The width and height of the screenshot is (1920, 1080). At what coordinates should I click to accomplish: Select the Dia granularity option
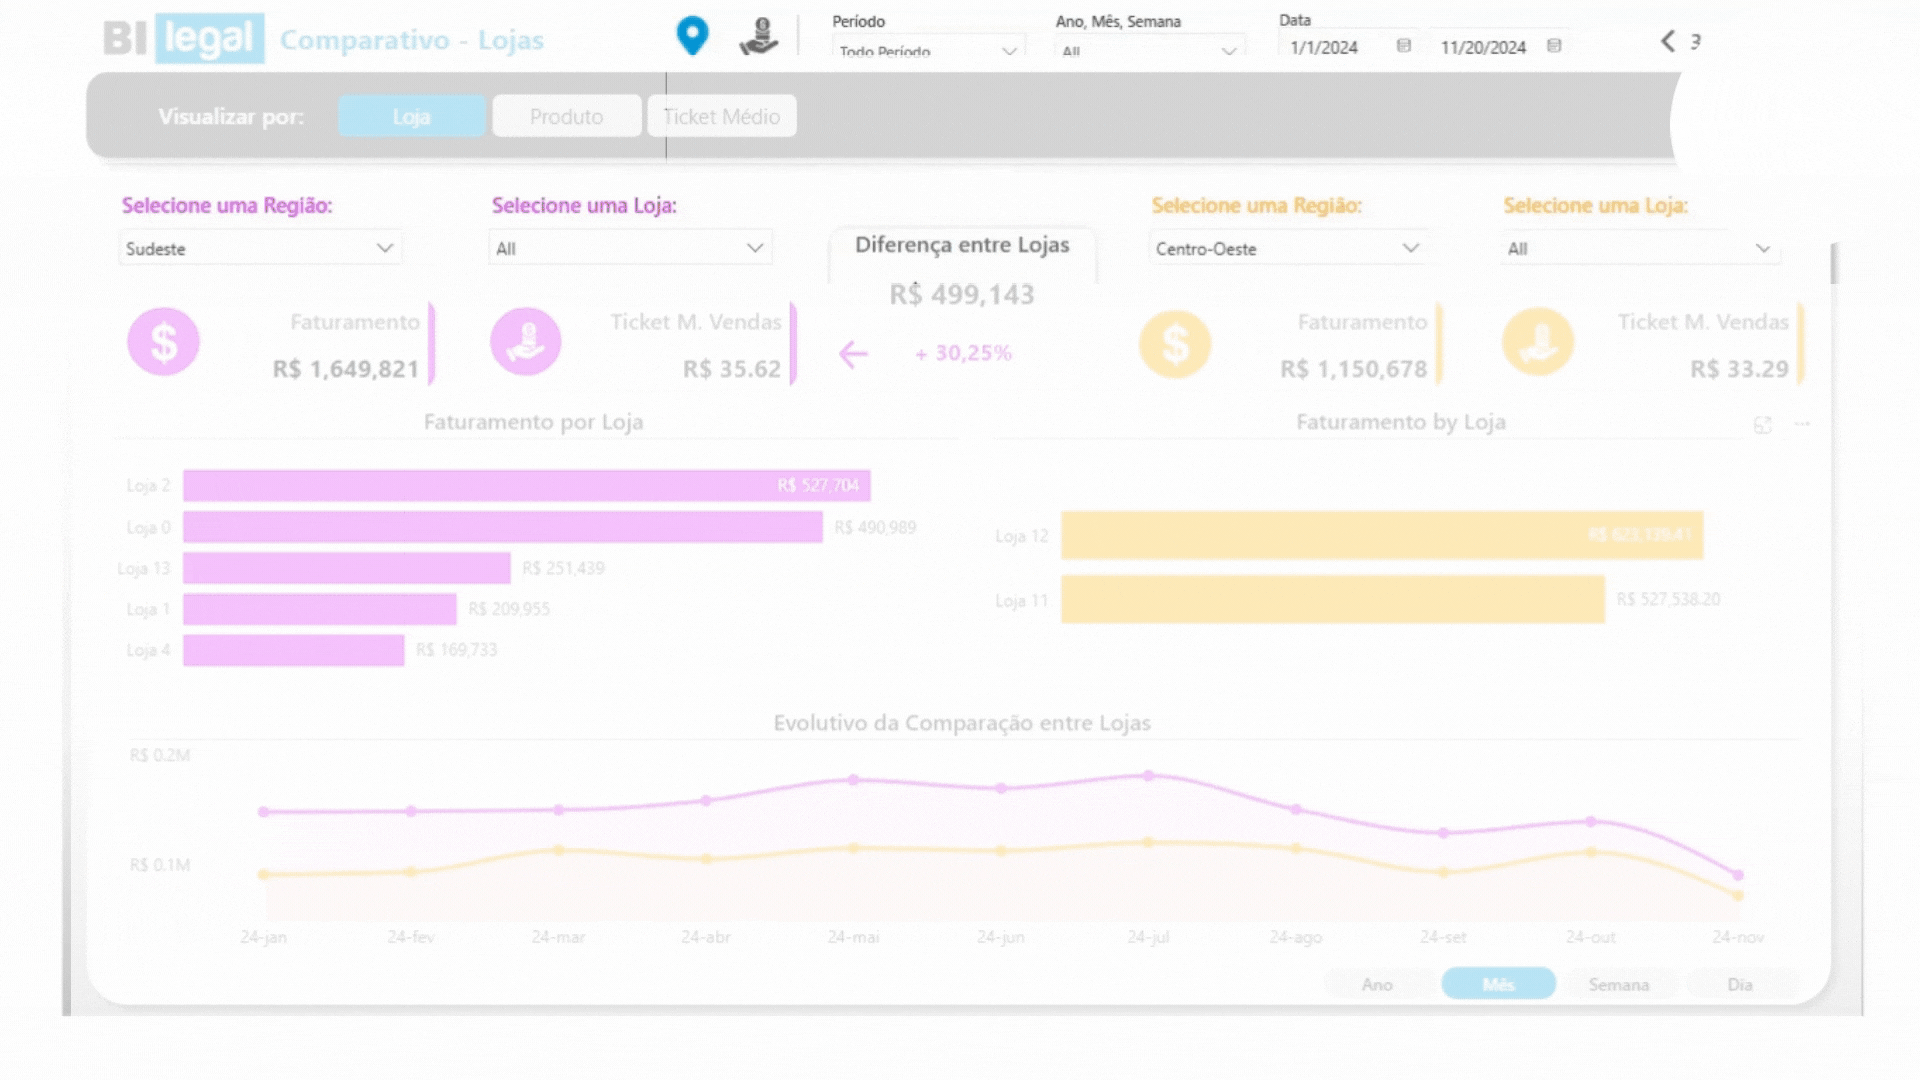point(1739,984)
